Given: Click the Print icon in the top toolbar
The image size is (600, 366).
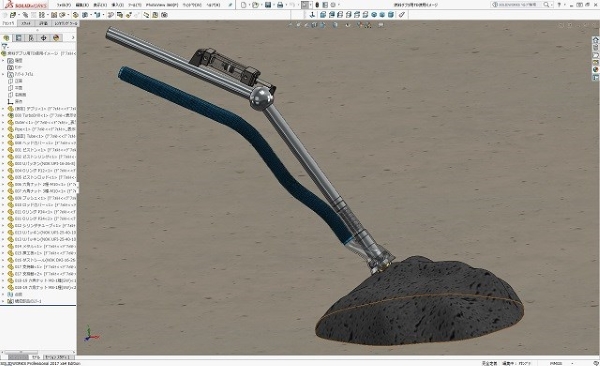Looking at the screenshot, I should coord(280,5).
